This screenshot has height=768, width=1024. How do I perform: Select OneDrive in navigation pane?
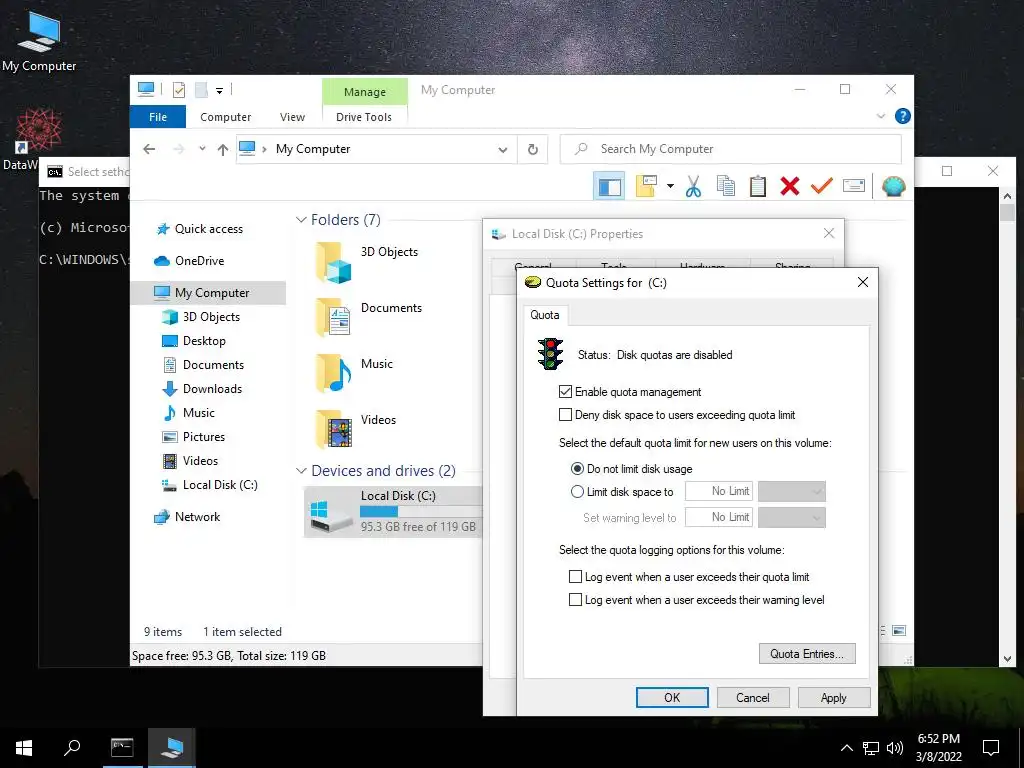coord(199,261)
